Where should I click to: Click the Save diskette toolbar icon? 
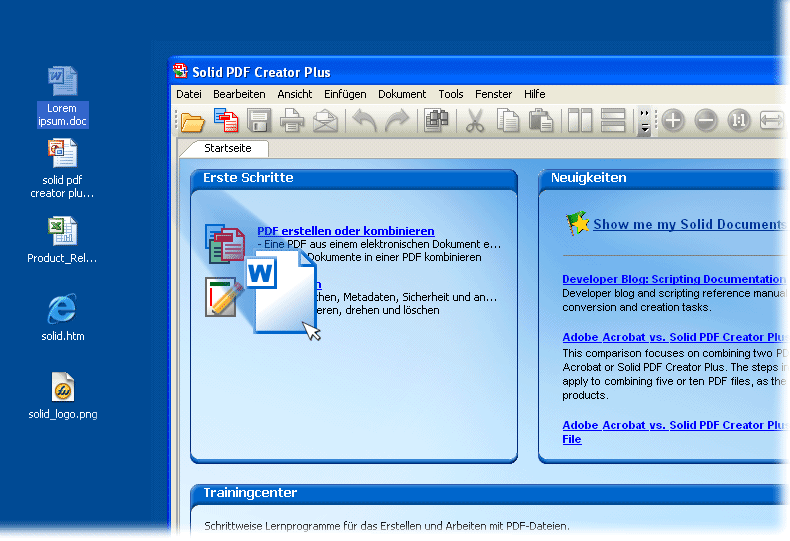[x=259, y=122]
